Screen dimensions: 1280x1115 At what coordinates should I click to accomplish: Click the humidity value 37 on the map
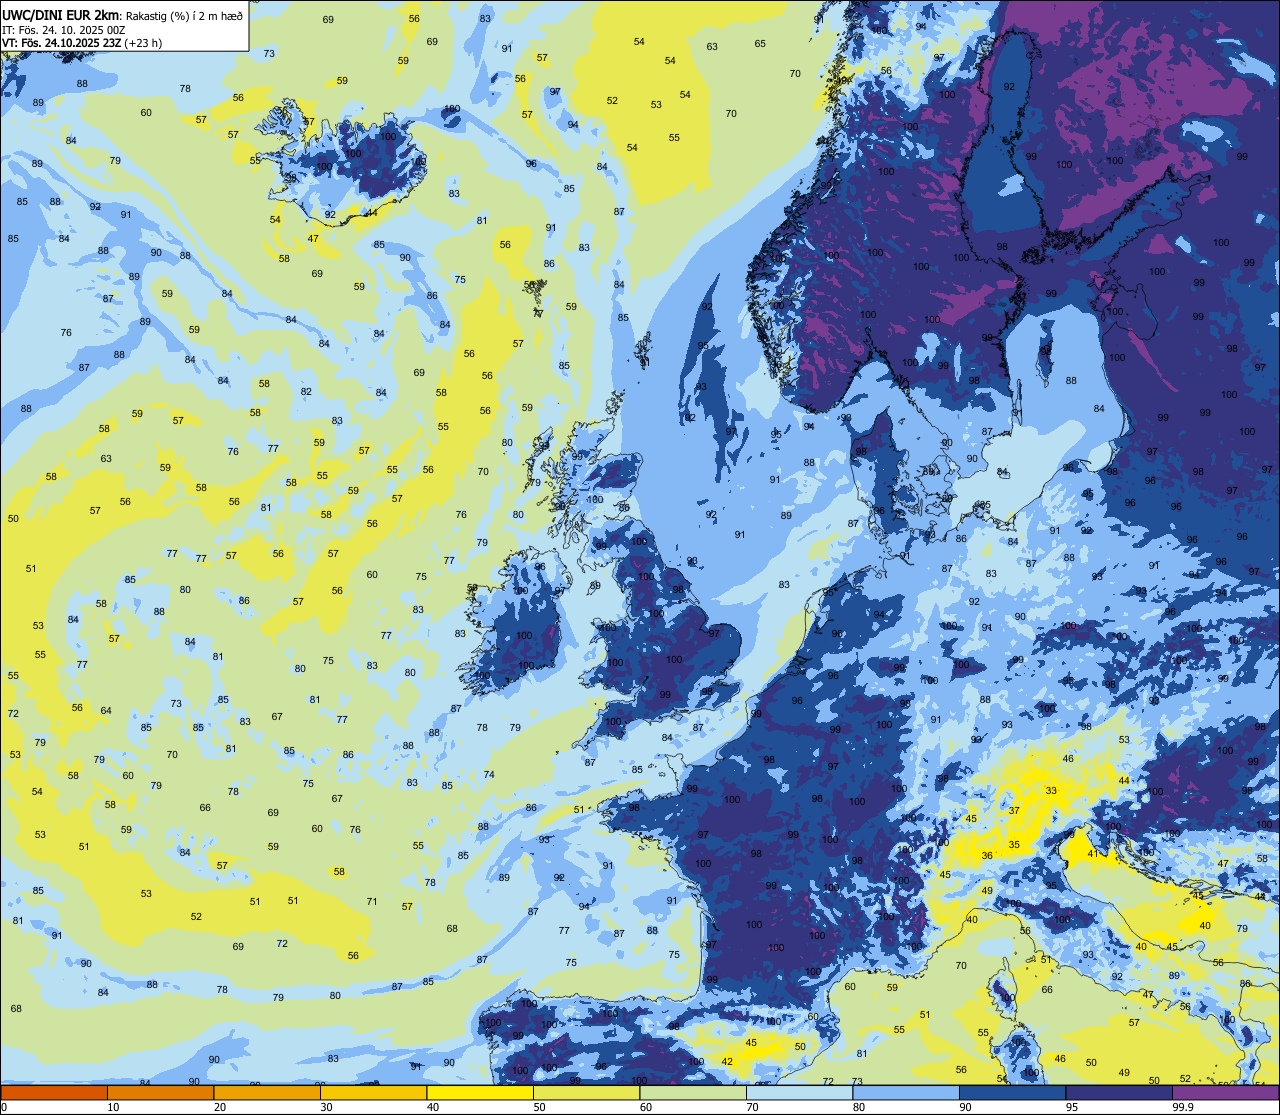[x=1014, y=810]
